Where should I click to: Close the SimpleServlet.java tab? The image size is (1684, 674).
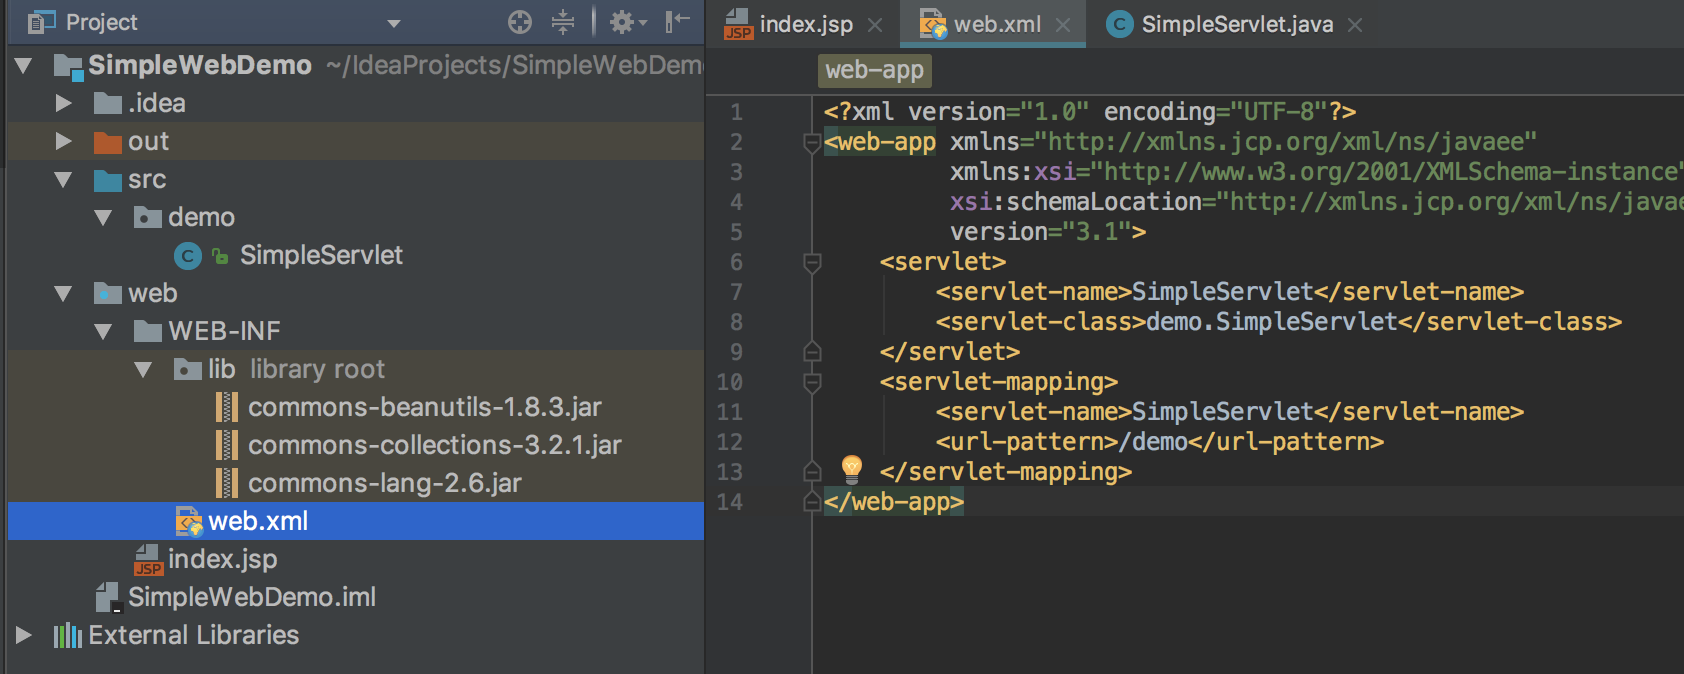[1355, 25]
